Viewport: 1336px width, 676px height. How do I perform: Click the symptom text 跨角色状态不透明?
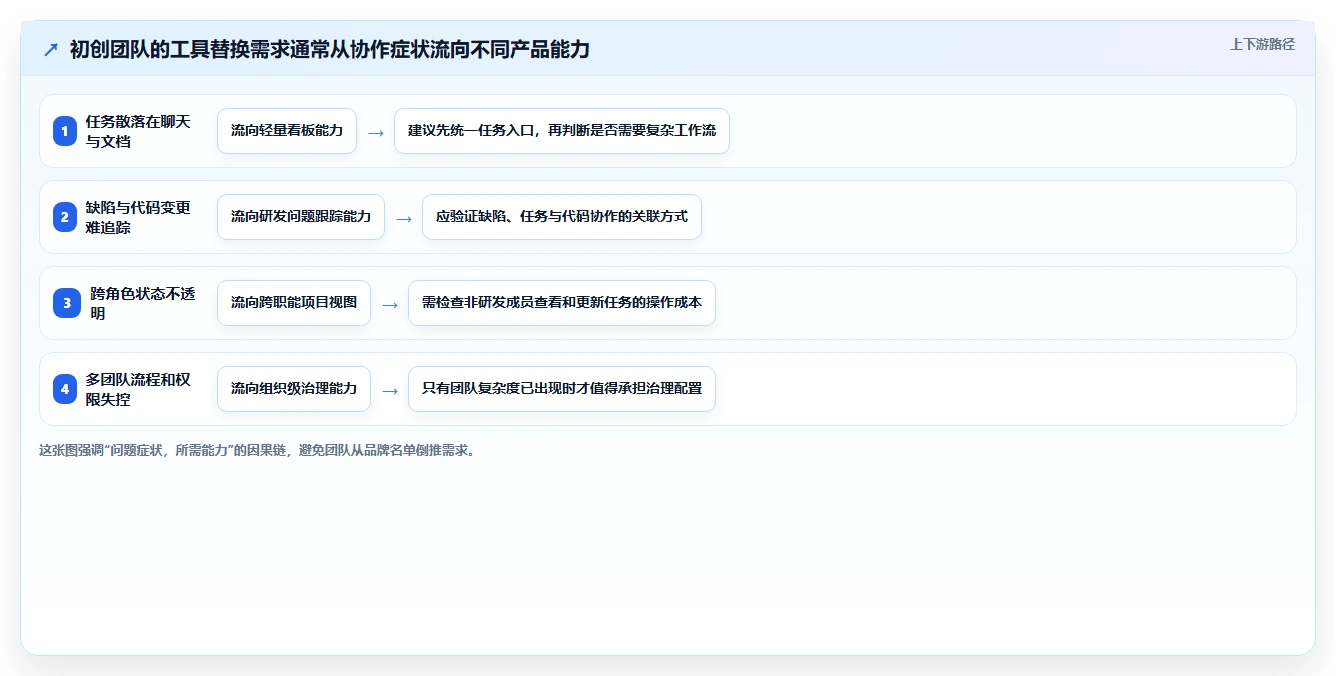(x=143, y=303)
